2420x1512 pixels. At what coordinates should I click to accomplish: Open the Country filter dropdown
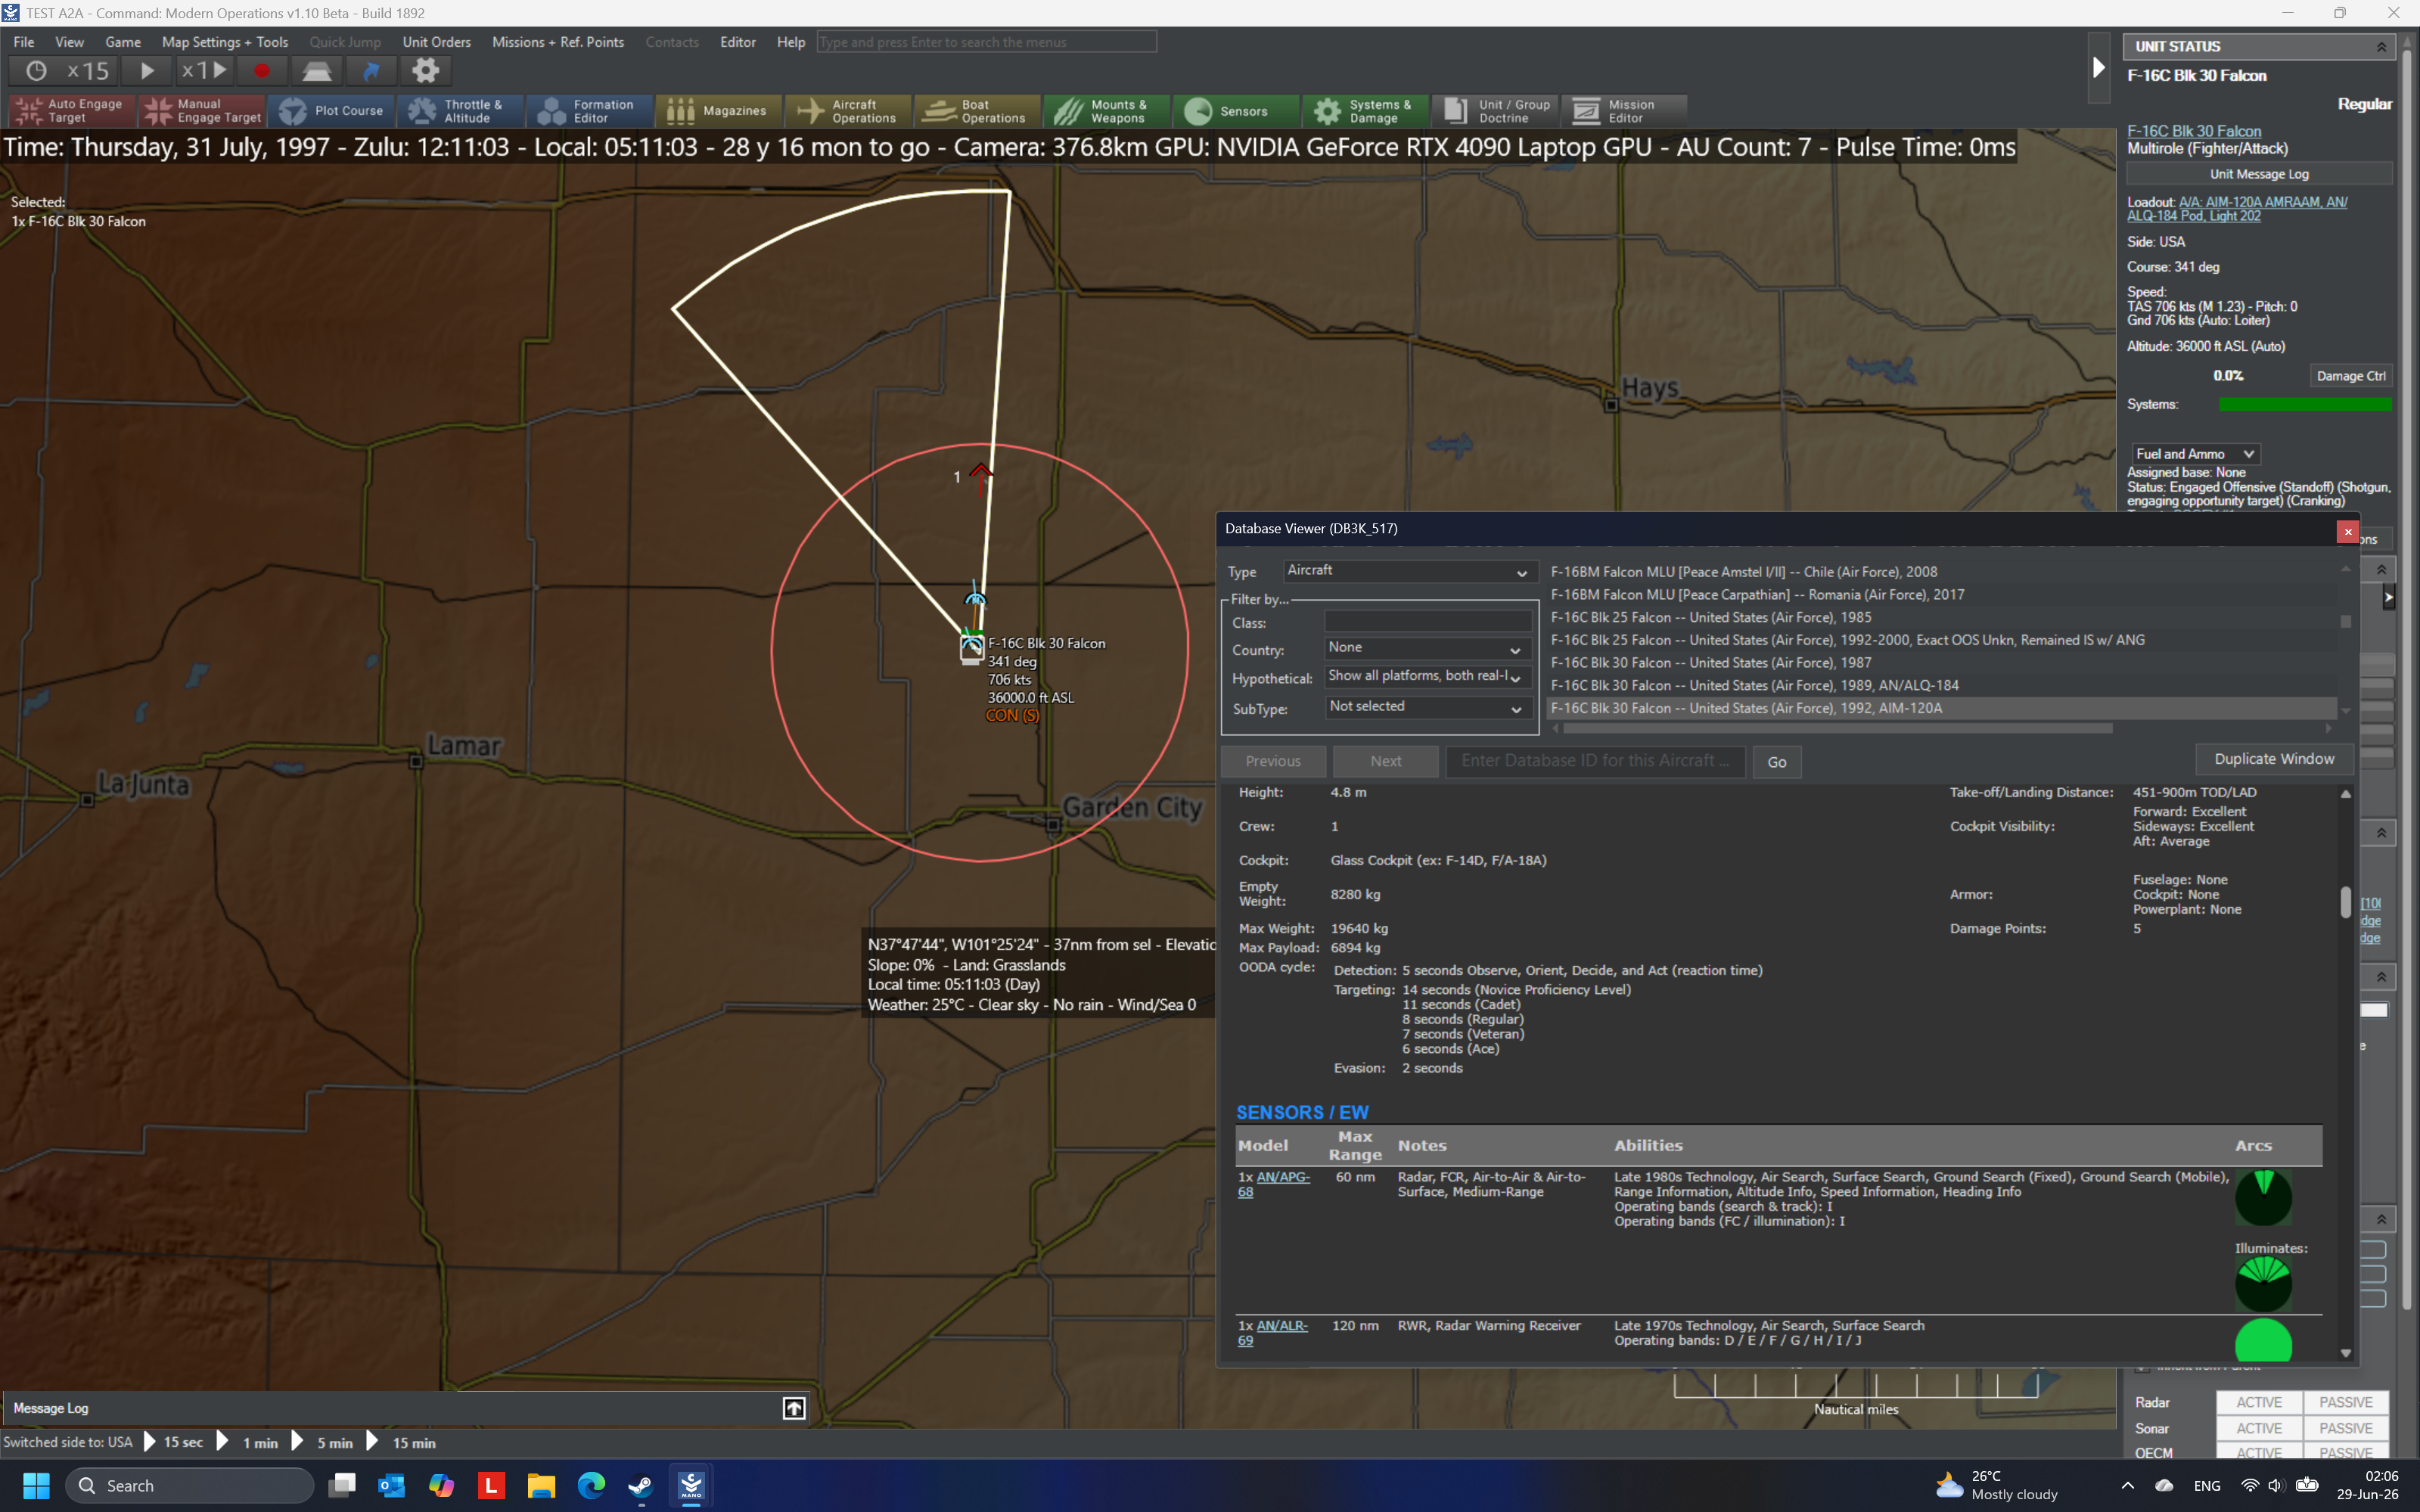click(x=1427, y=649)
